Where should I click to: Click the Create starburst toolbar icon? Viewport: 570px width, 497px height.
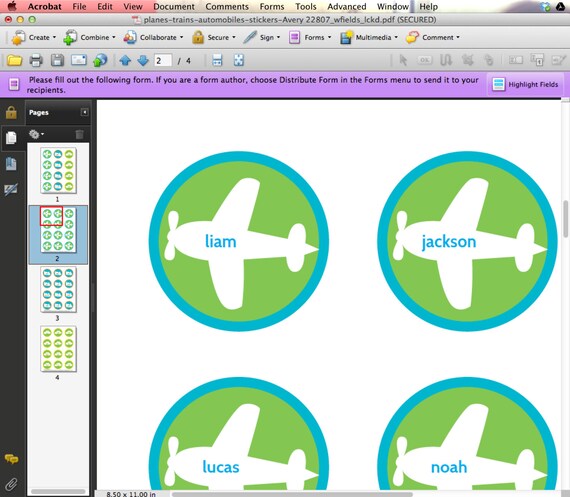coord(18,37)
